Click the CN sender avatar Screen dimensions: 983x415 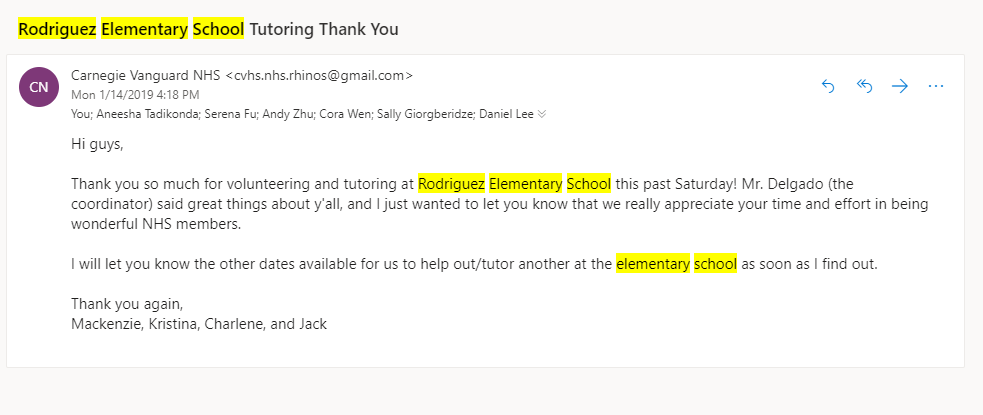point(38,87)
